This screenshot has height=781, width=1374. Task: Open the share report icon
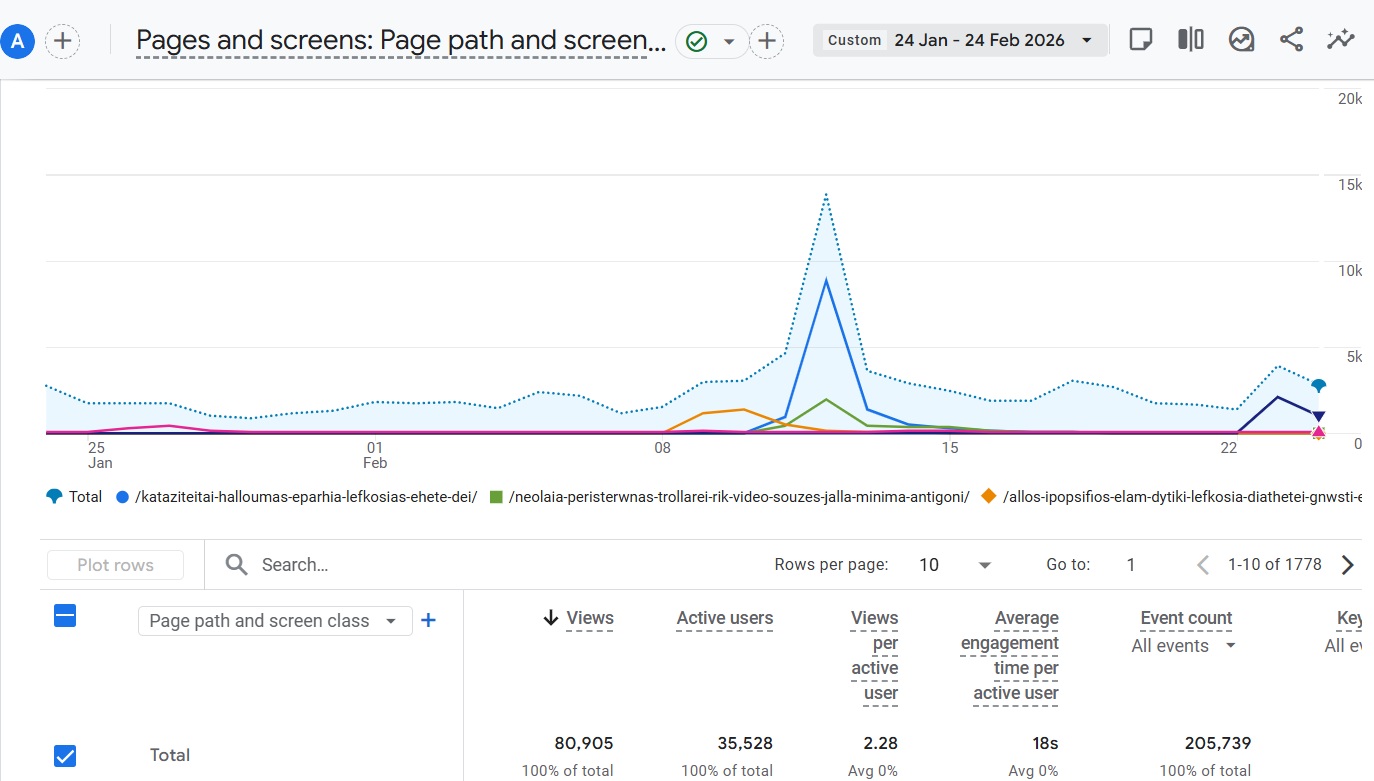pyautogui.click(x=1291, y=40)
